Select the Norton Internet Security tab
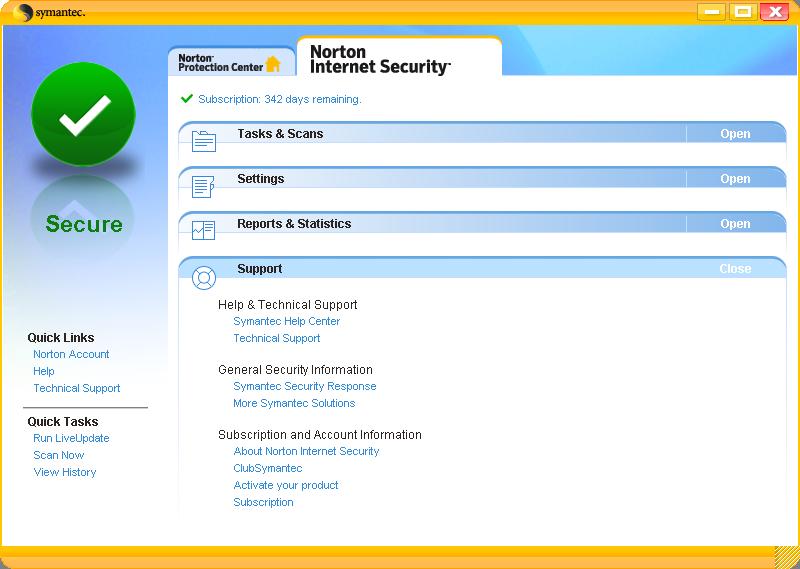 pyautogui.click(x=380, y=59)
